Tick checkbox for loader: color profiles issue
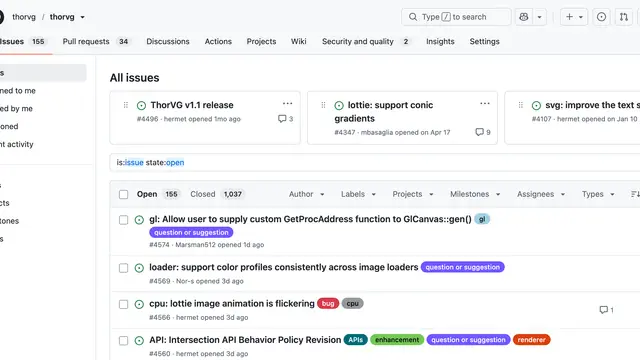640x360 pixels. click(123, 268)
